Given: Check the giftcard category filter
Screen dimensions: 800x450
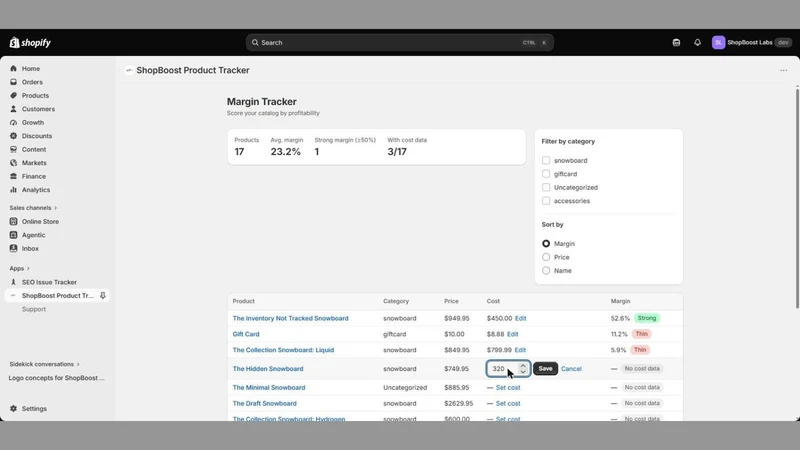Looking at the screenshot, I should [546, 174].
